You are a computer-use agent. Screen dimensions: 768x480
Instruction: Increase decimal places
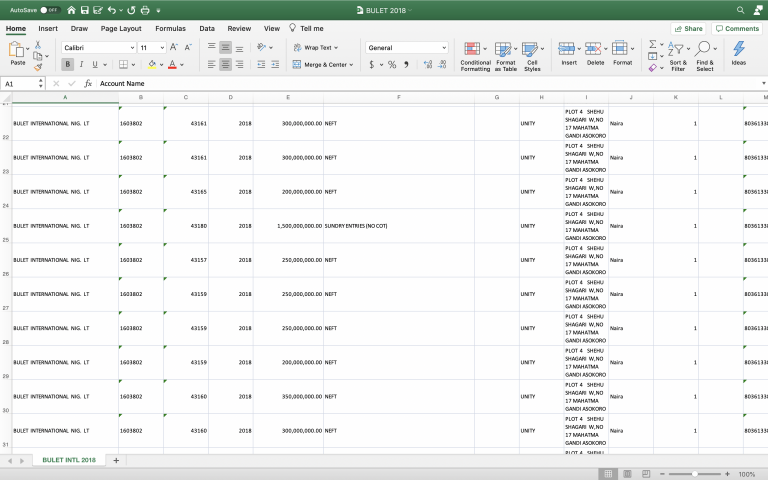(x=428, y=64)
